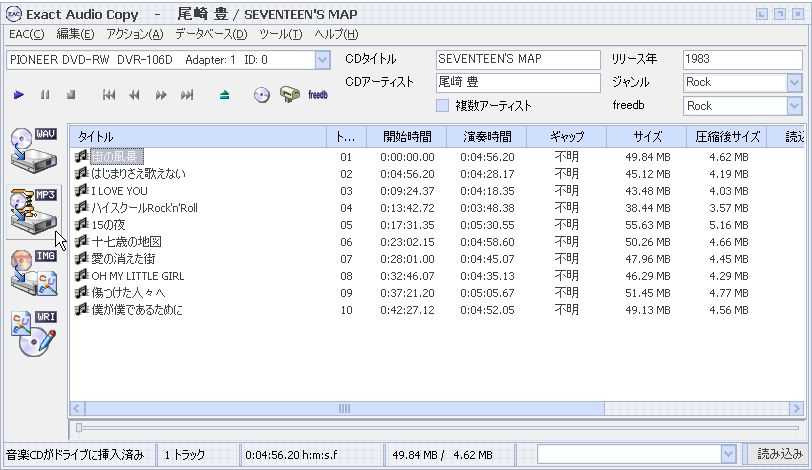Sort by サイズ column header

(647, 137)
